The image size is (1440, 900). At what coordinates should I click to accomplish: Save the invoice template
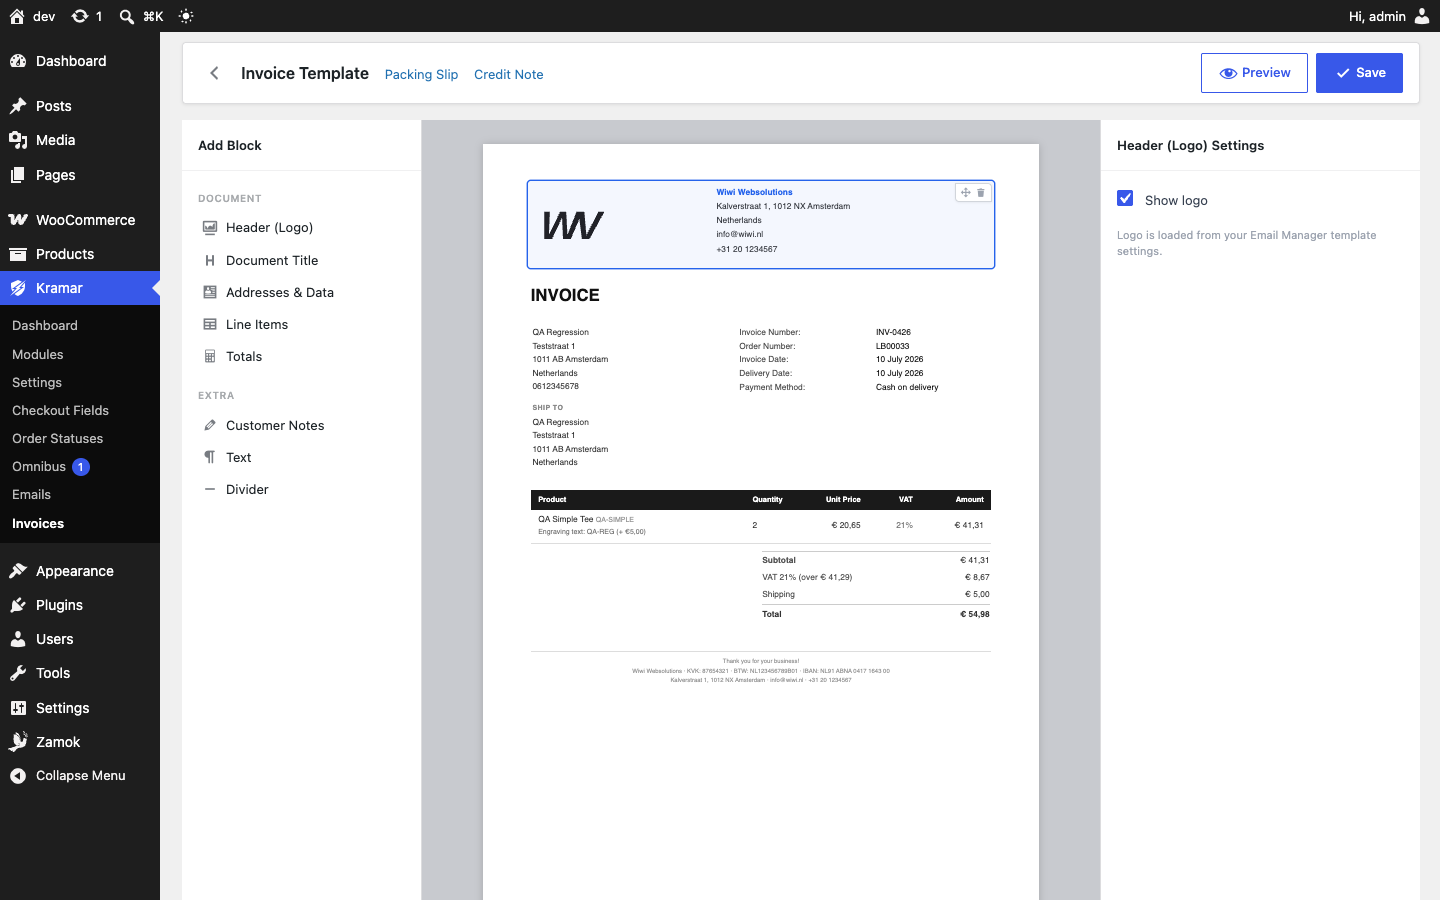(1359, 73)
